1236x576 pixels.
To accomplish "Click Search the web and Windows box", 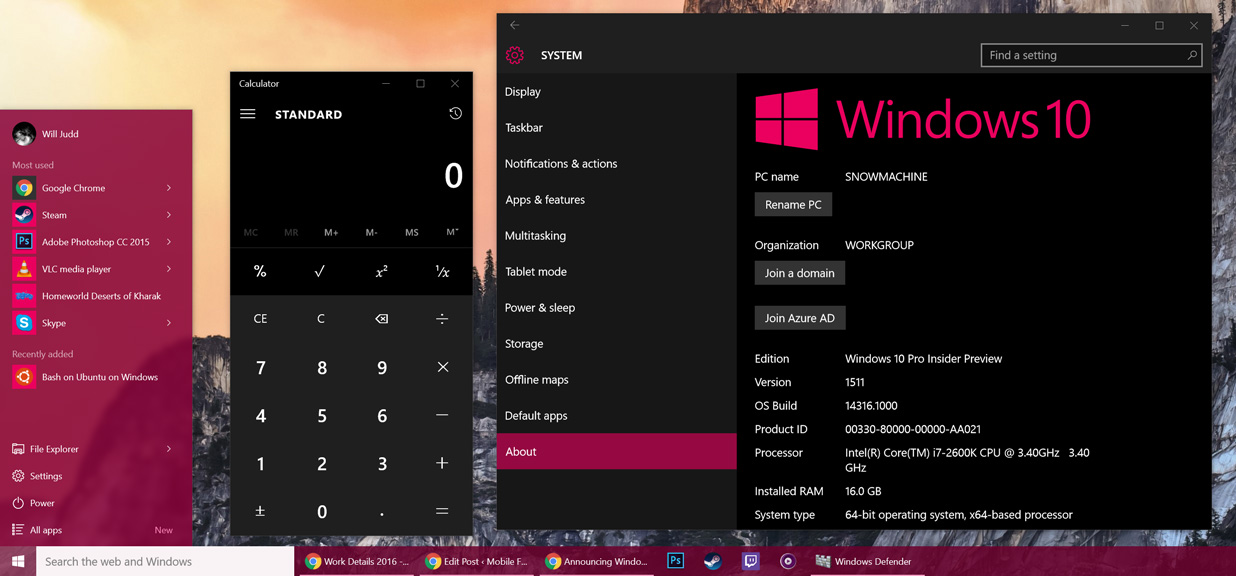I will [165, 561].
